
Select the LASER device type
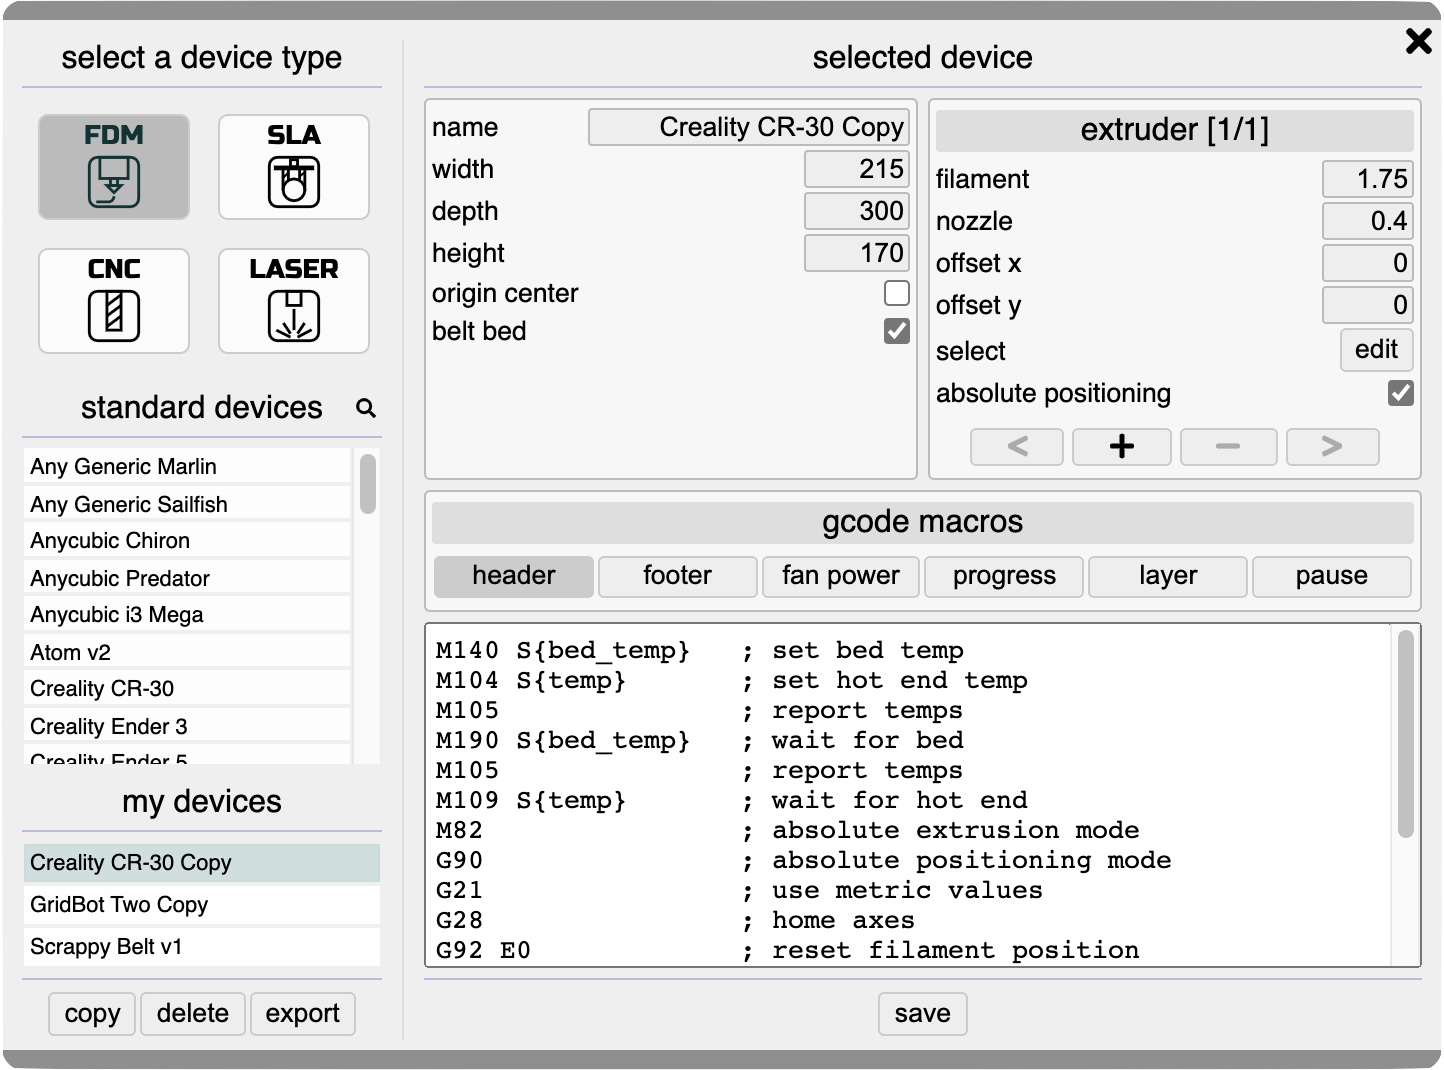pos(294,301)
